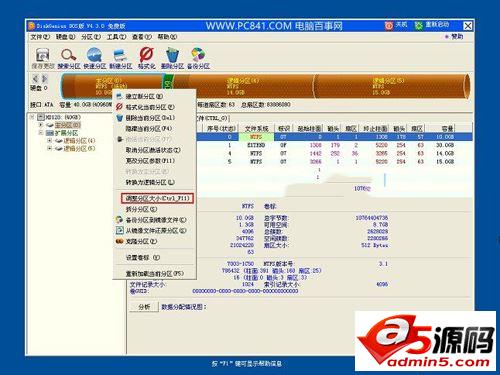Image resolution: width=500 pixels, height=375 pixels.
Task: Click the 文件系统 column header
Action: point(256,128)
